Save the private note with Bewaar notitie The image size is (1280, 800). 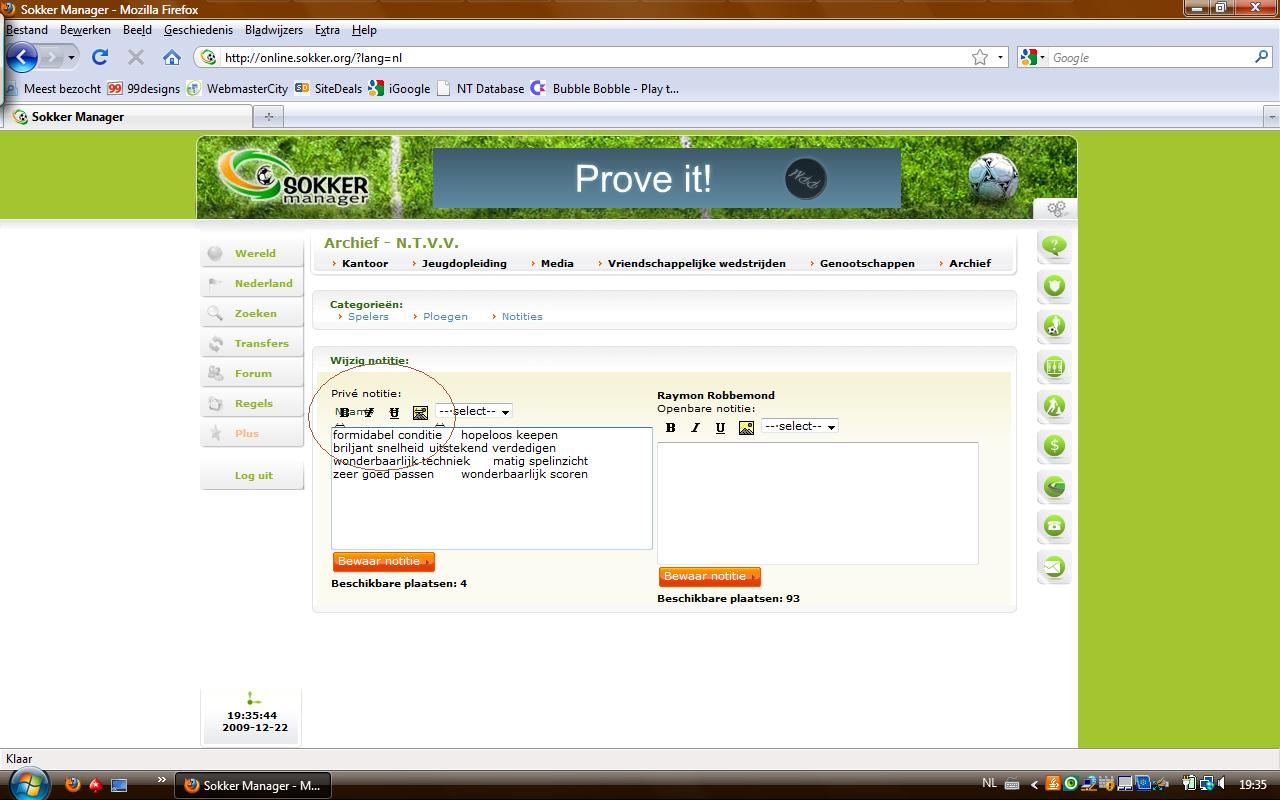click(383, 562)
